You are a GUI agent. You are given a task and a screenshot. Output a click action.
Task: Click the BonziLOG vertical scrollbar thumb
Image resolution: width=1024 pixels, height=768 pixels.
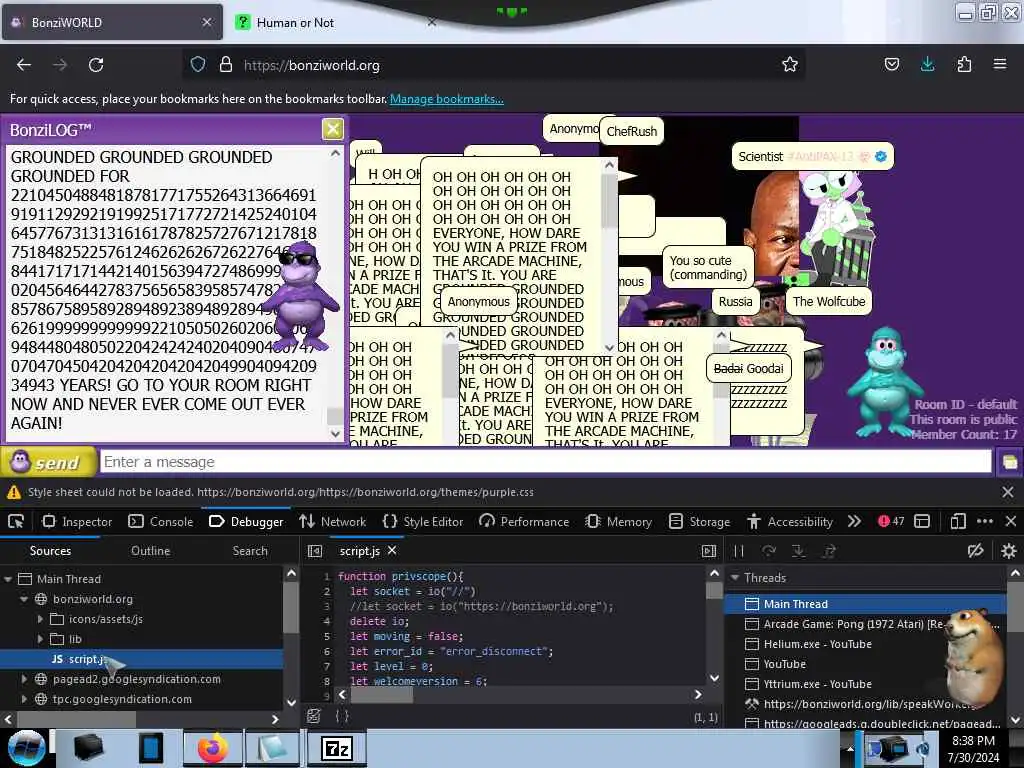[335, 415]
